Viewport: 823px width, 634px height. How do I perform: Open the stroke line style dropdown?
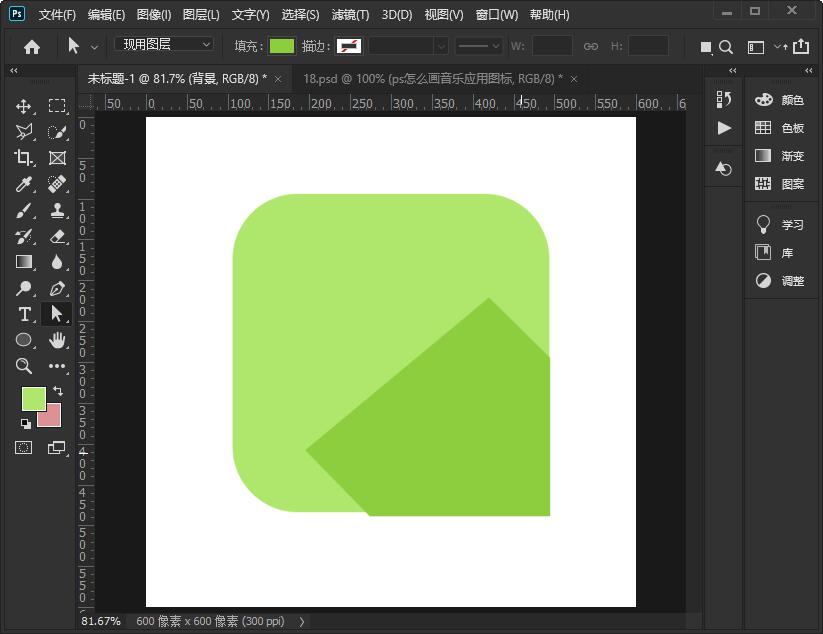[x=479, y=46]
